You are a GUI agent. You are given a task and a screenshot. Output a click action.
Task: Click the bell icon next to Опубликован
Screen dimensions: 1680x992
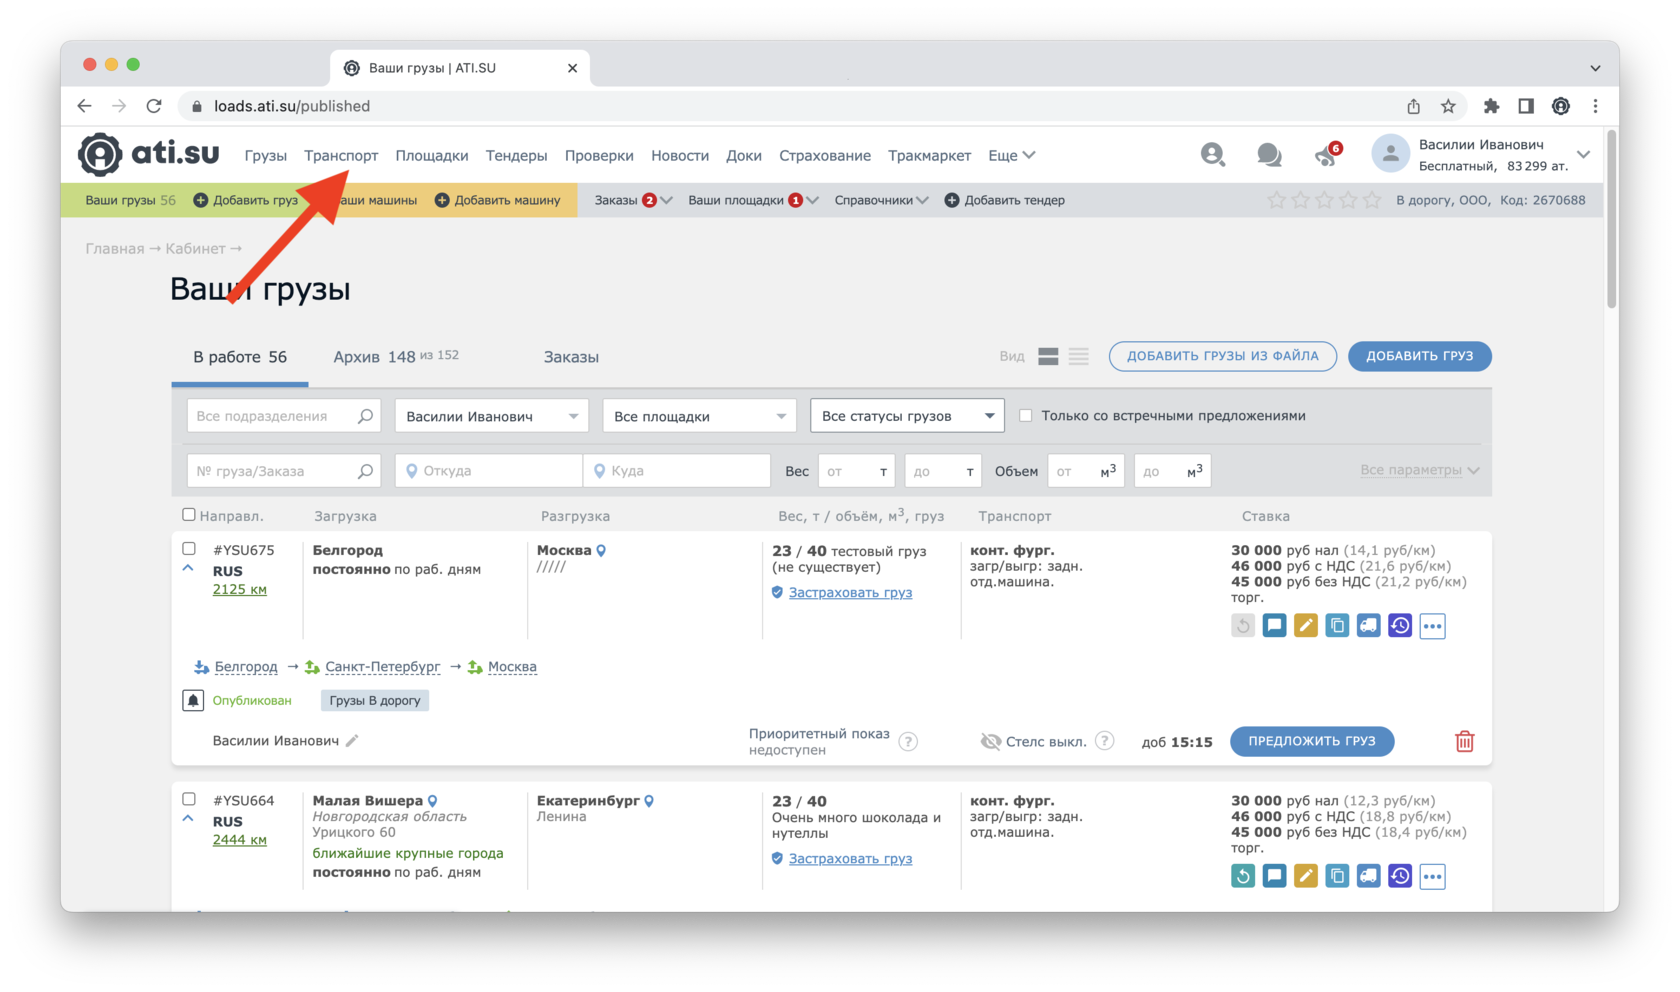pyautogui.click(x=193, y=700)
